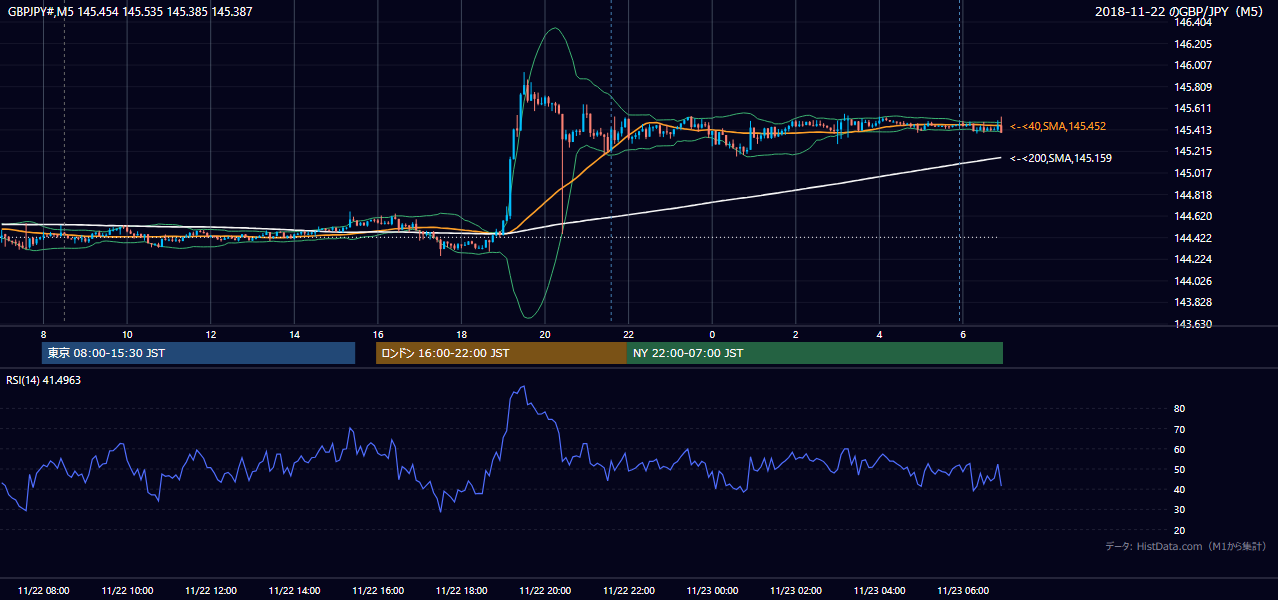Click the RSI 80 level label

1180,409
